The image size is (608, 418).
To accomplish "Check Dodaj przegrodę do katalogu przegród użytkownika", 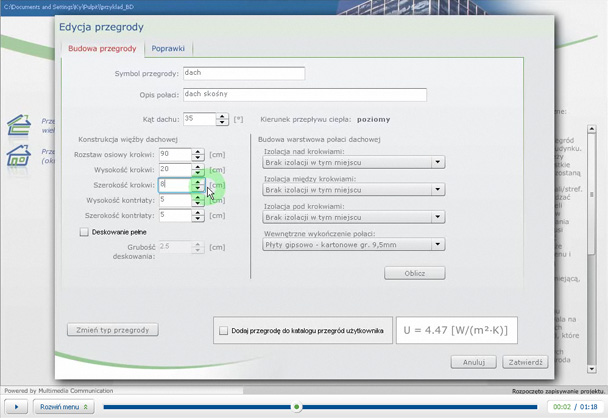I will 223,330.
